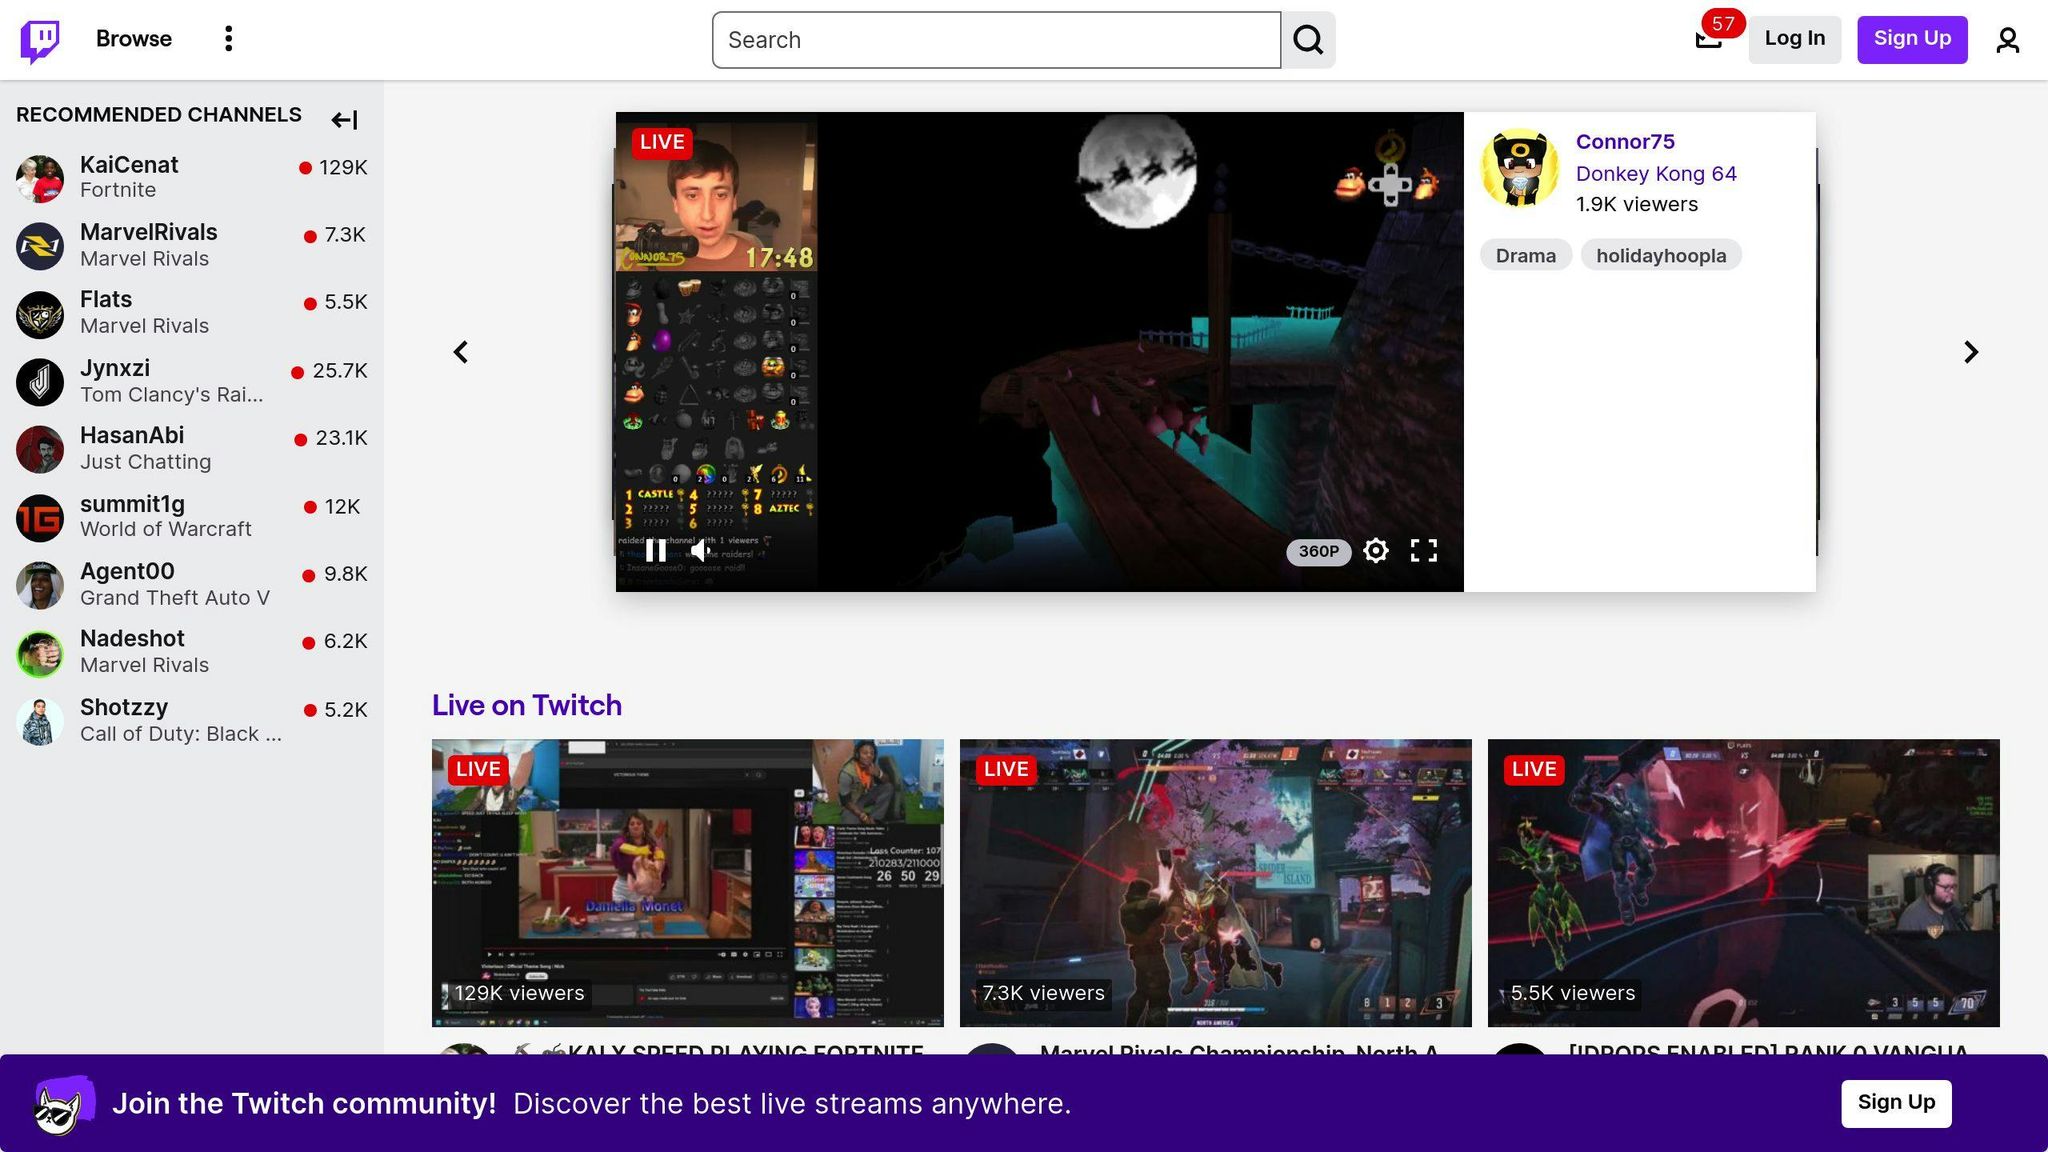
Task: Open summit1g channel avatar
Action: coord(40,518)
